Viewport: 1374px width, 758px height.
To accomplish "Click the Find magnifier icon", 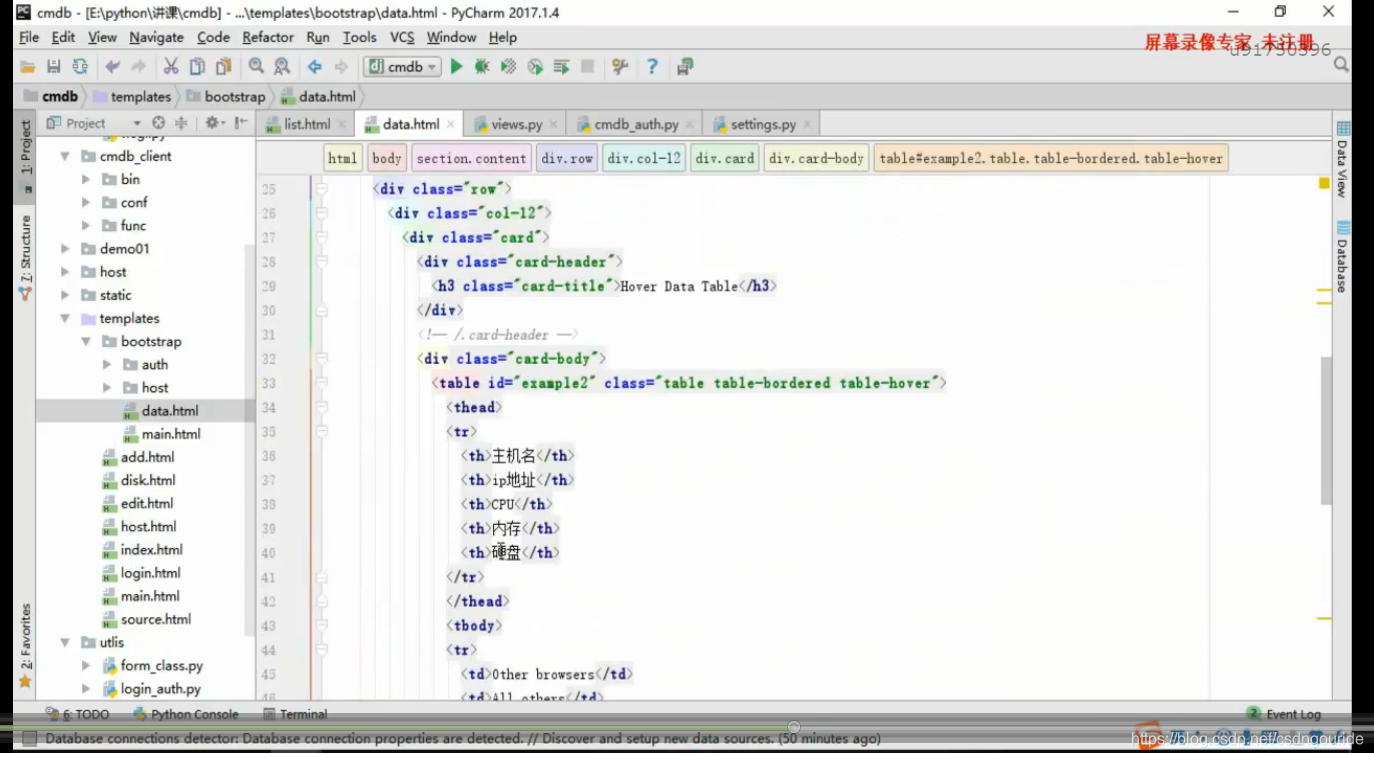I will point(256,66).
